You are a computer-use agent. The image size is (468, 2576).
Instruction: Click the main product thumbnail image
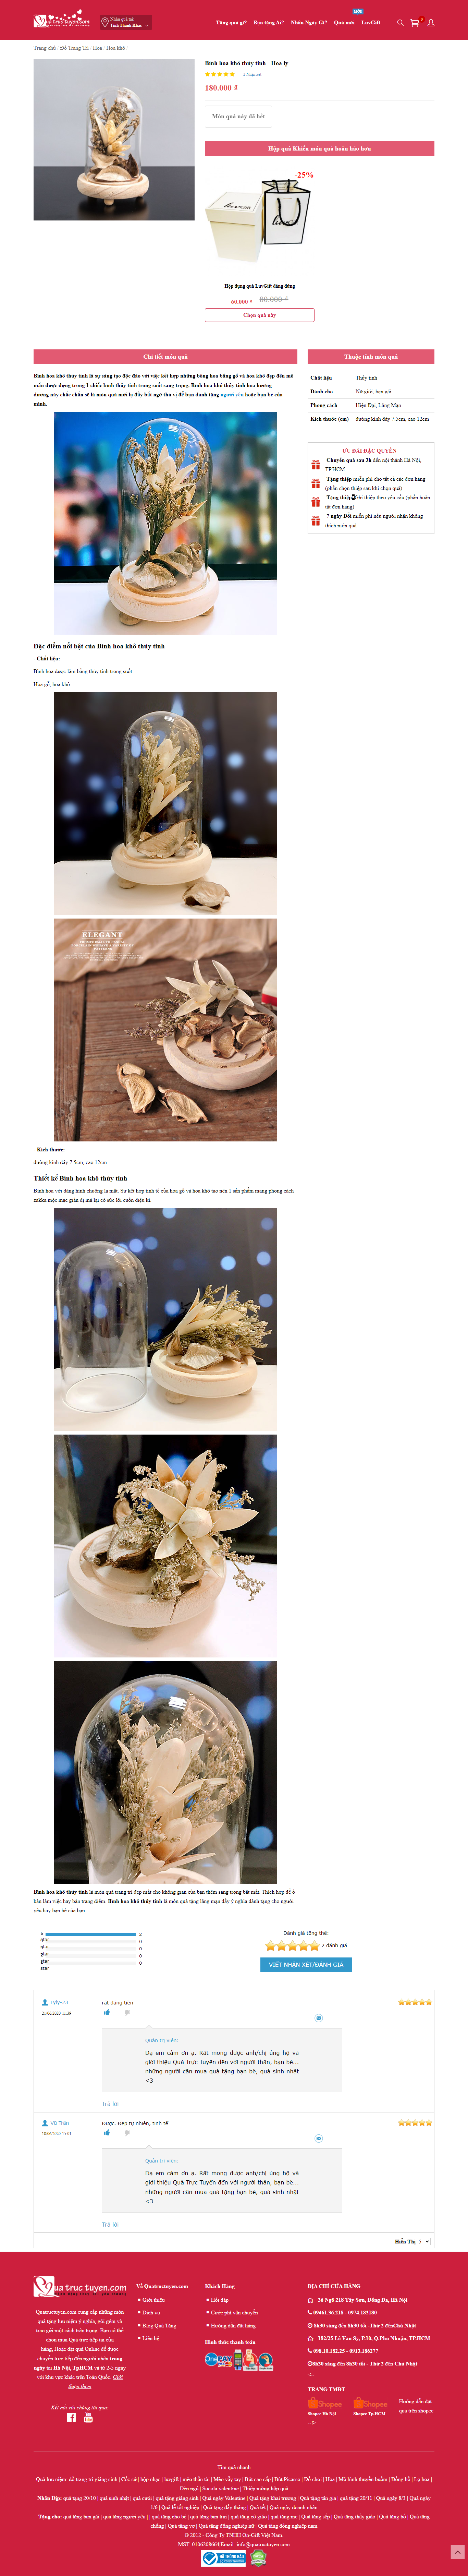tap(114, 140)
